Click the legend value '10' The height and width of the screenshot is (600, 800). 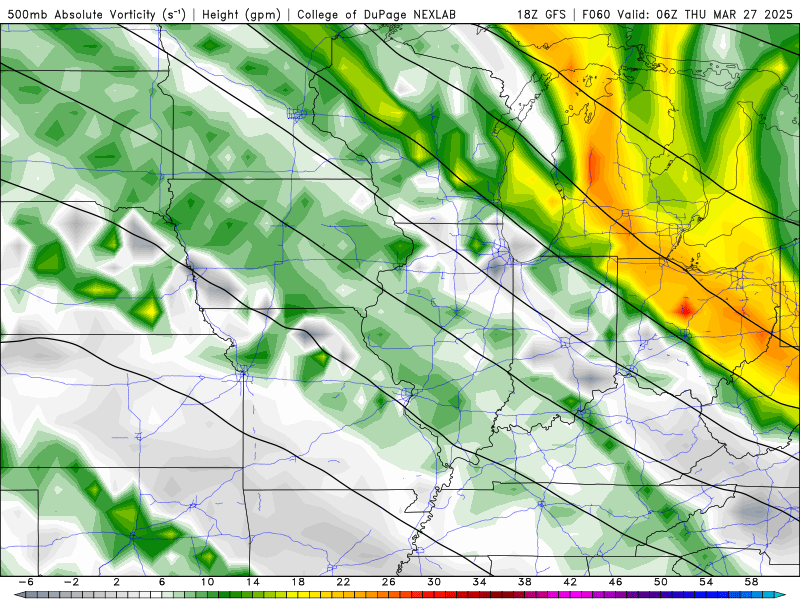[x=207, y=582]
